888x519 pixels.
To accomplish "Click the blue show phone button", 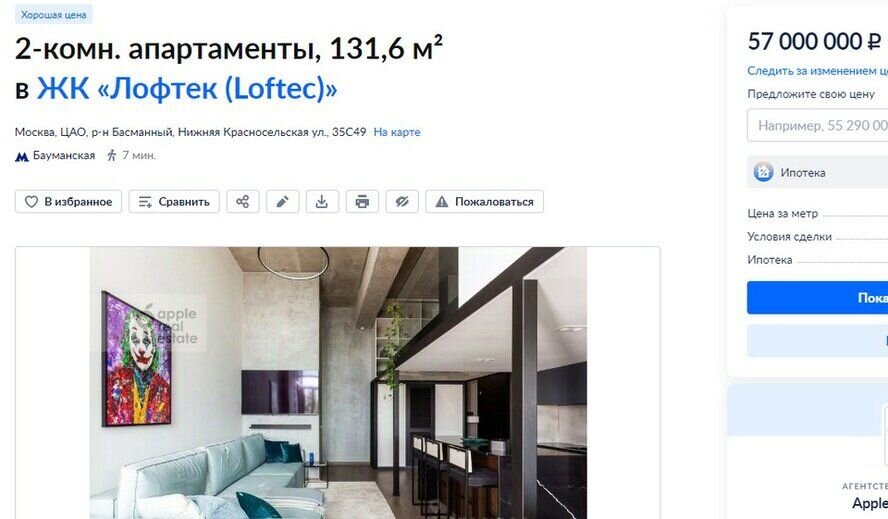I will (817, 297).
